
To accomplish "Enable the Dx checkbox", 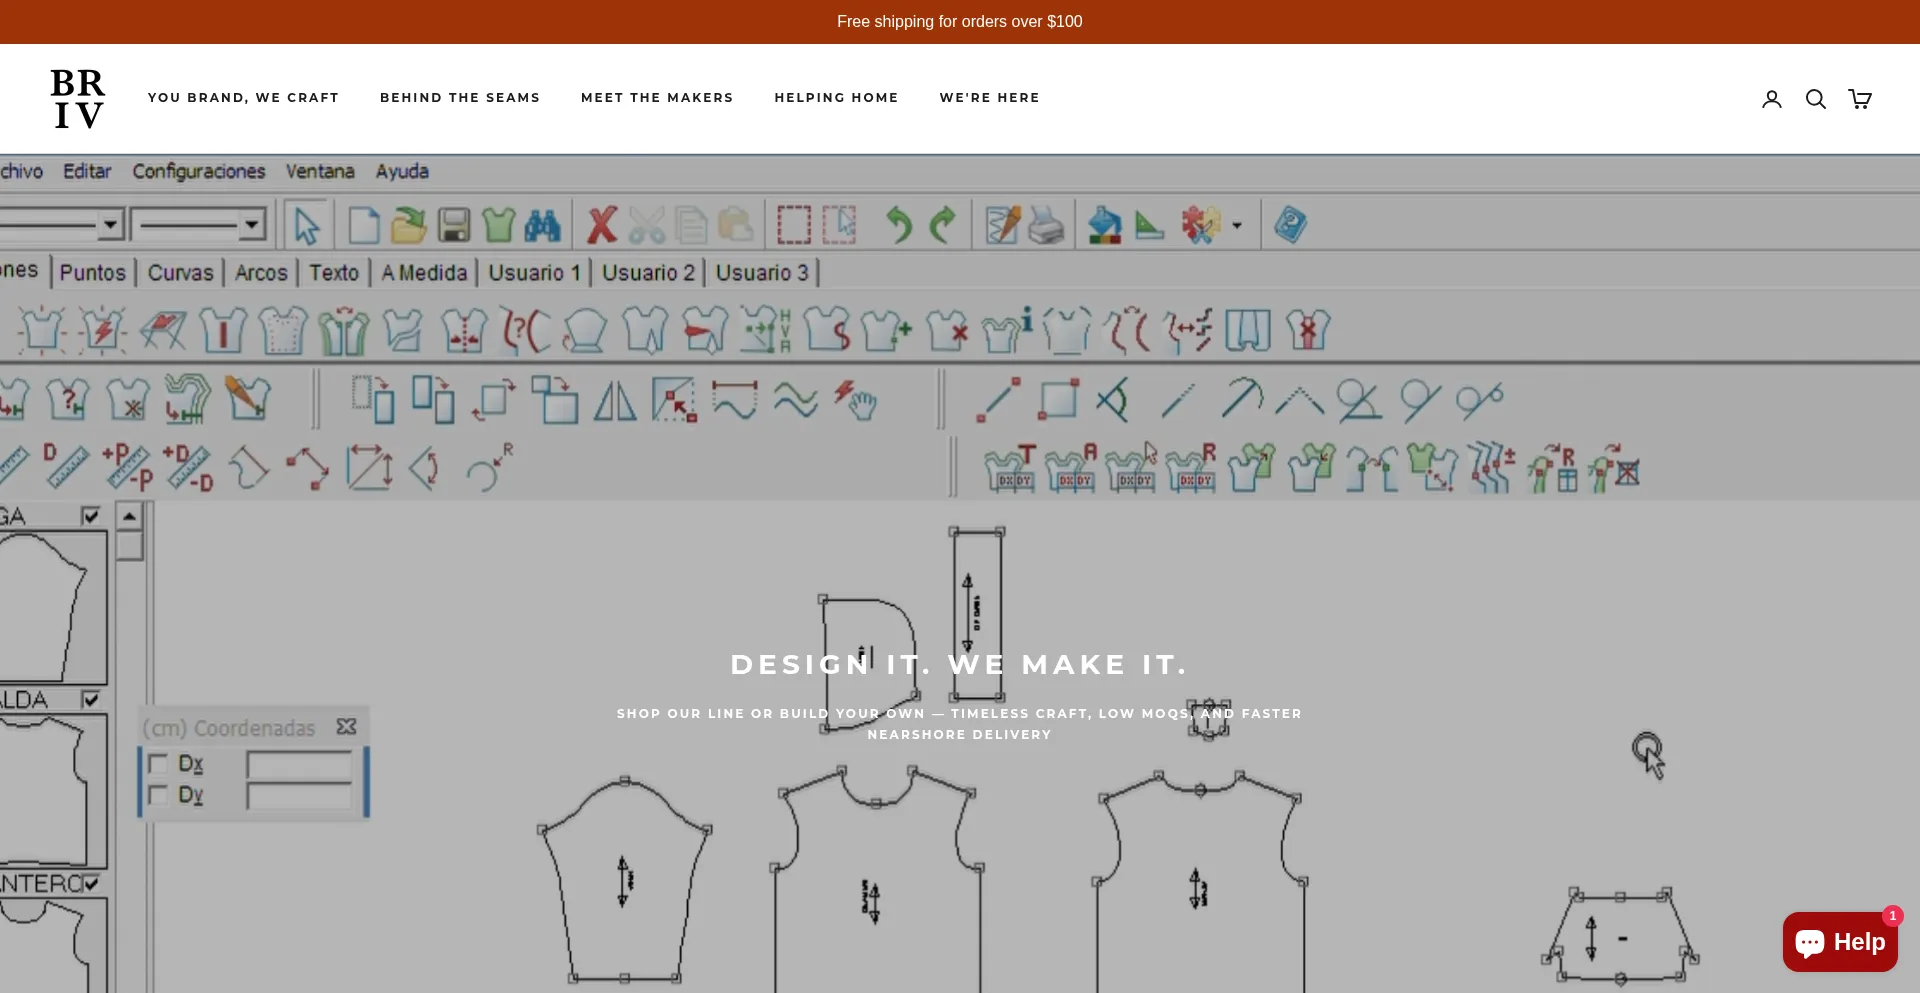I will coord(157,765).
